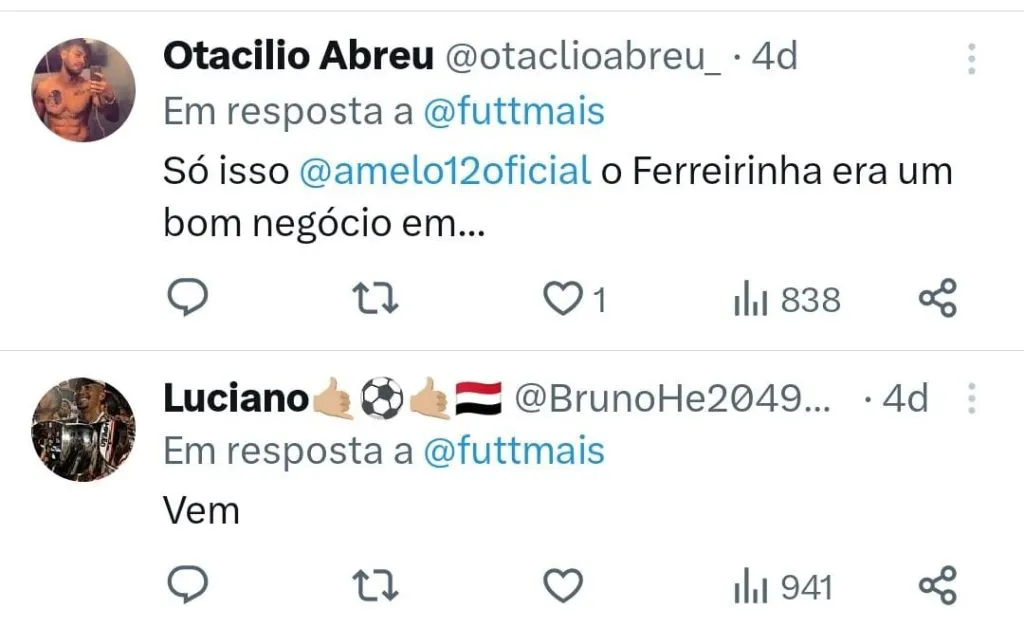
Task: Share Luciano's "Vem" tweet
Action: pyautogui.click(x=937, y=586)
